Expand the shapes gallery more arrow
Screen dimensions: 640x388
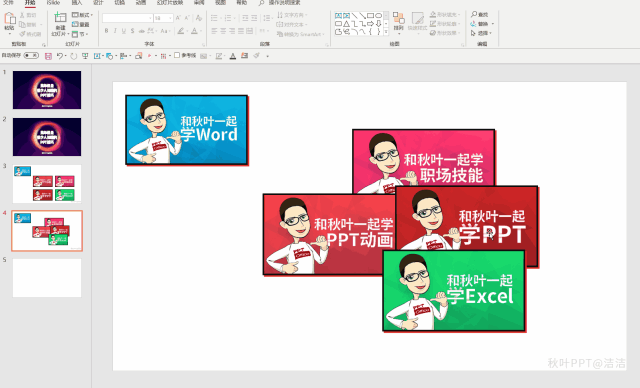coord(386,32)
